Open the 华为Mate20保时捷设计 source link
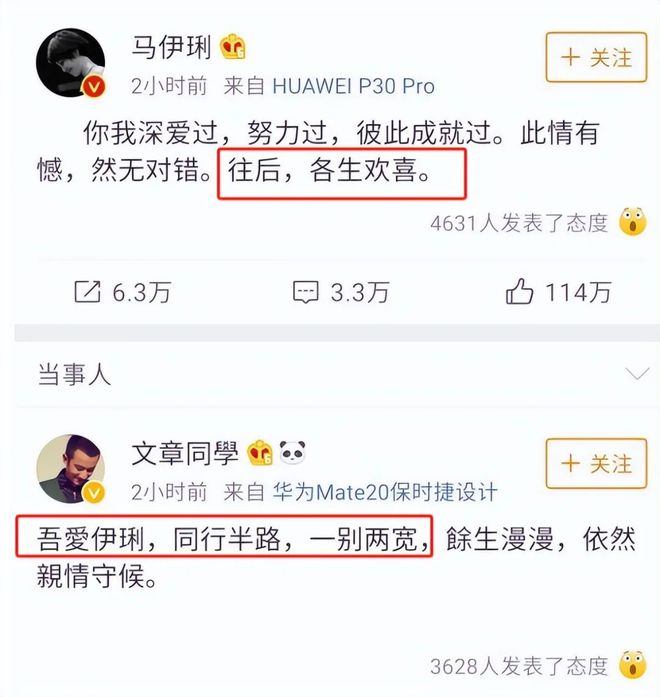660x697 pixels. click(385, 492)
